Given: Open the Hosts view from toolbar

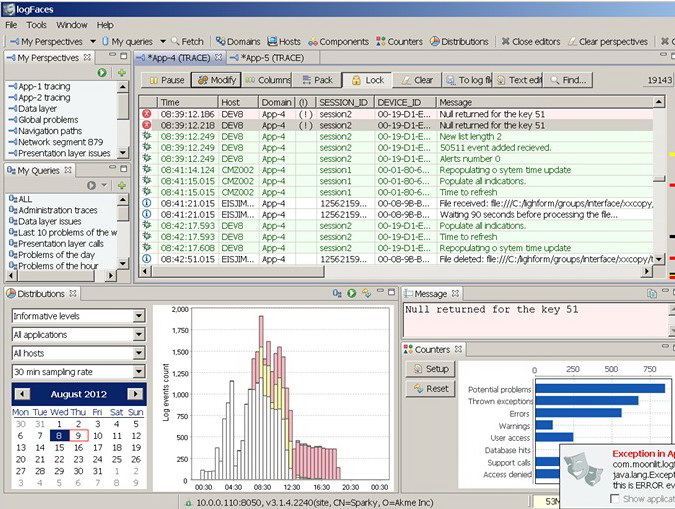Looking at the screenshot, I should [283, 42].
